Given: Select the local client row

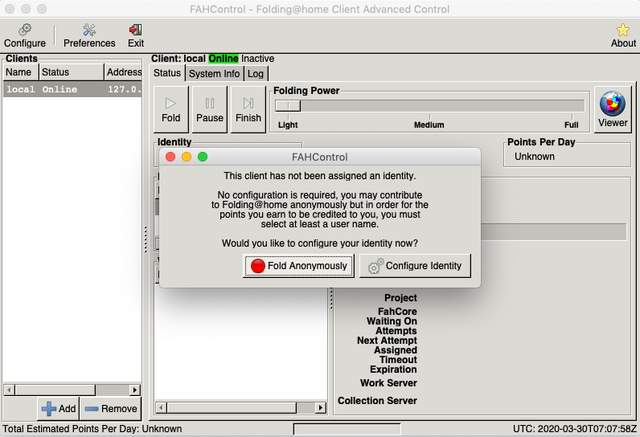Looking at the screenshot, I should [72, 89].
